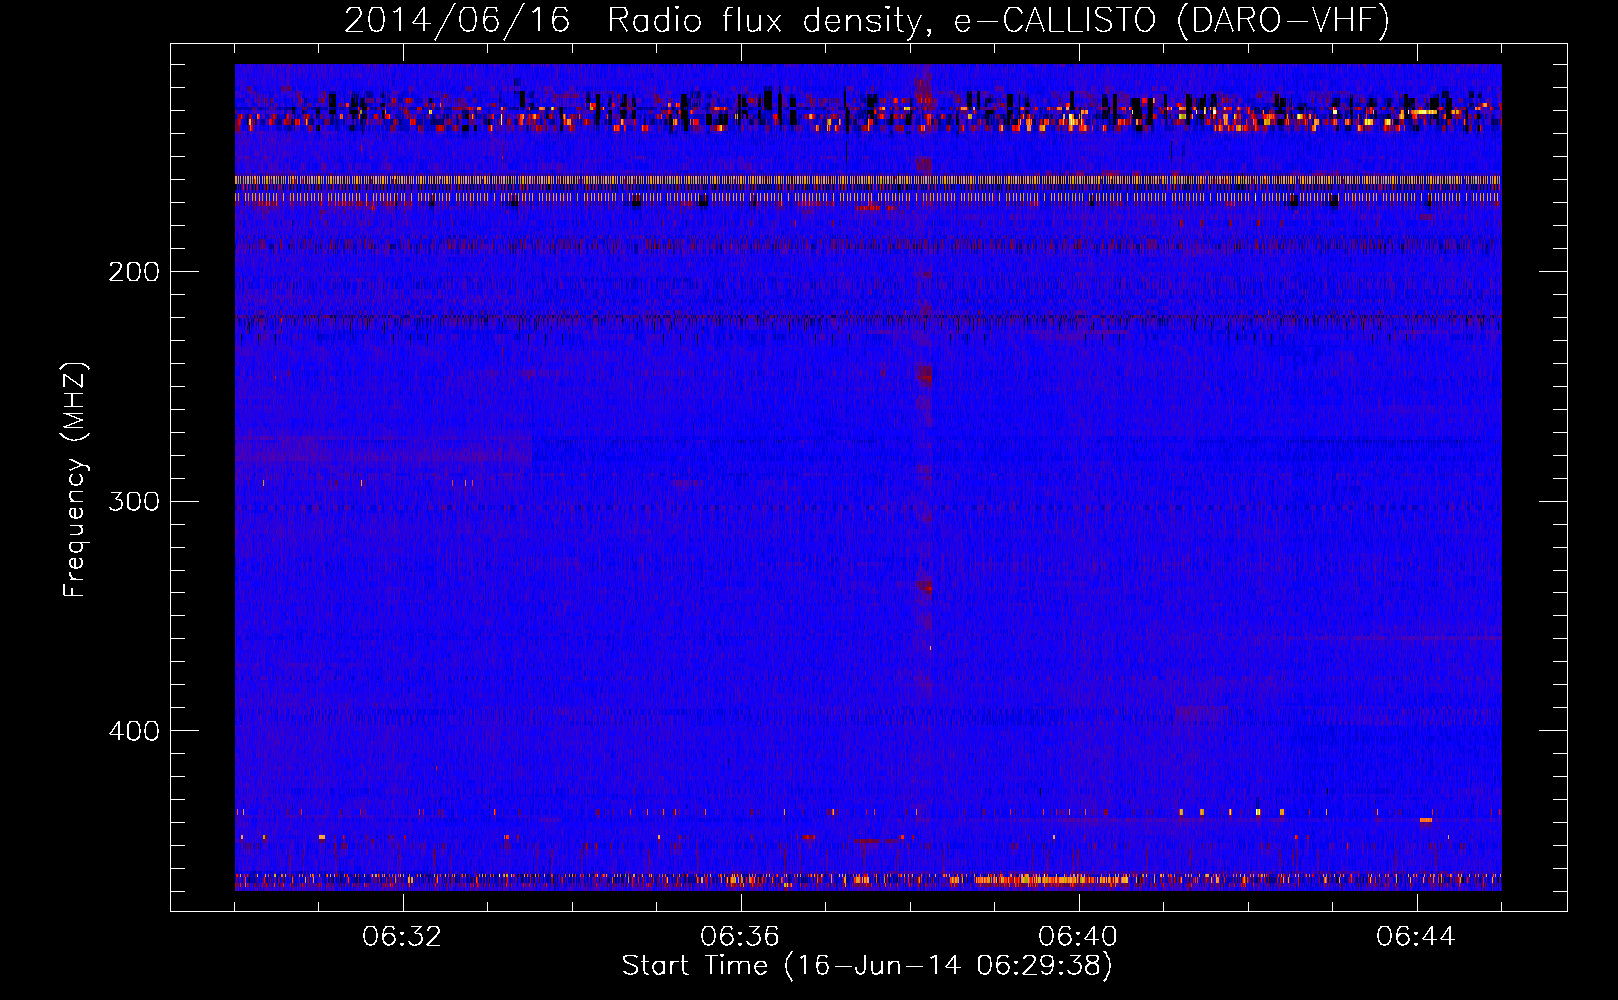Select the 400 frequency axis label
The width and height of the screenshot is (1618, 1000).
(x=134, y=731)
